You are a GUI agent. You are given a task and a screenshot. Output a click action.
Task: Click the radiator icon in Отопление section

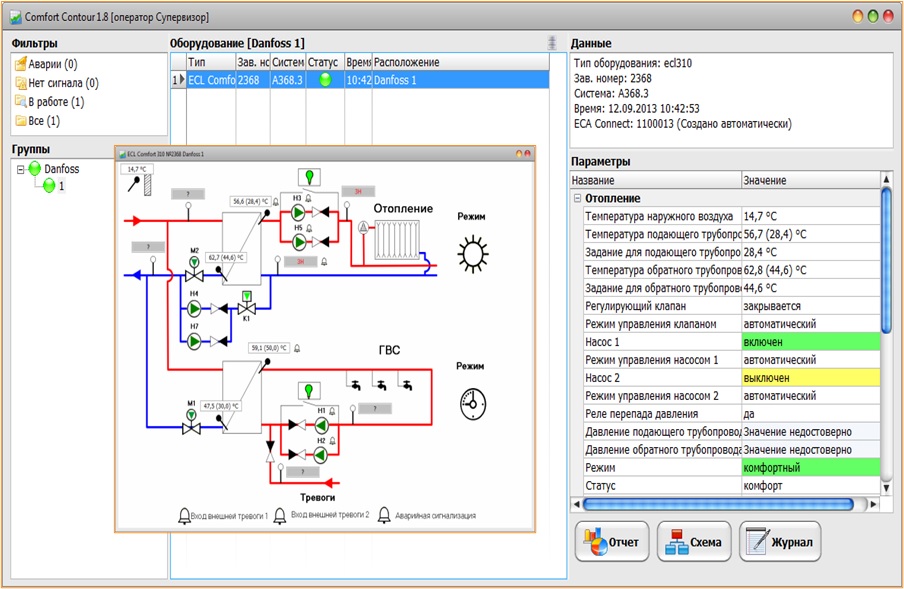click(x=397, y=238)
